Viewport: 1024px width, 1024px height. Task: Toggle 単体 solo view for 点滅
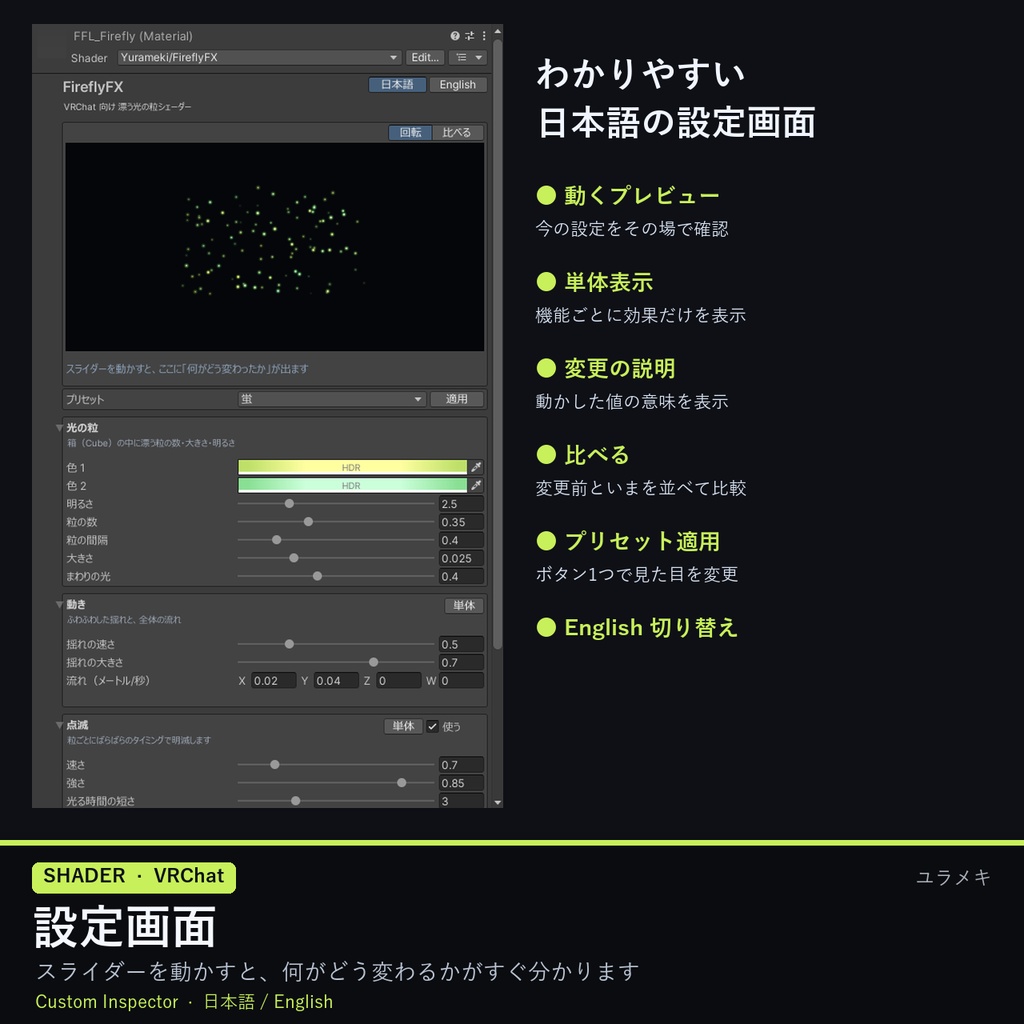tap(403, 726)
